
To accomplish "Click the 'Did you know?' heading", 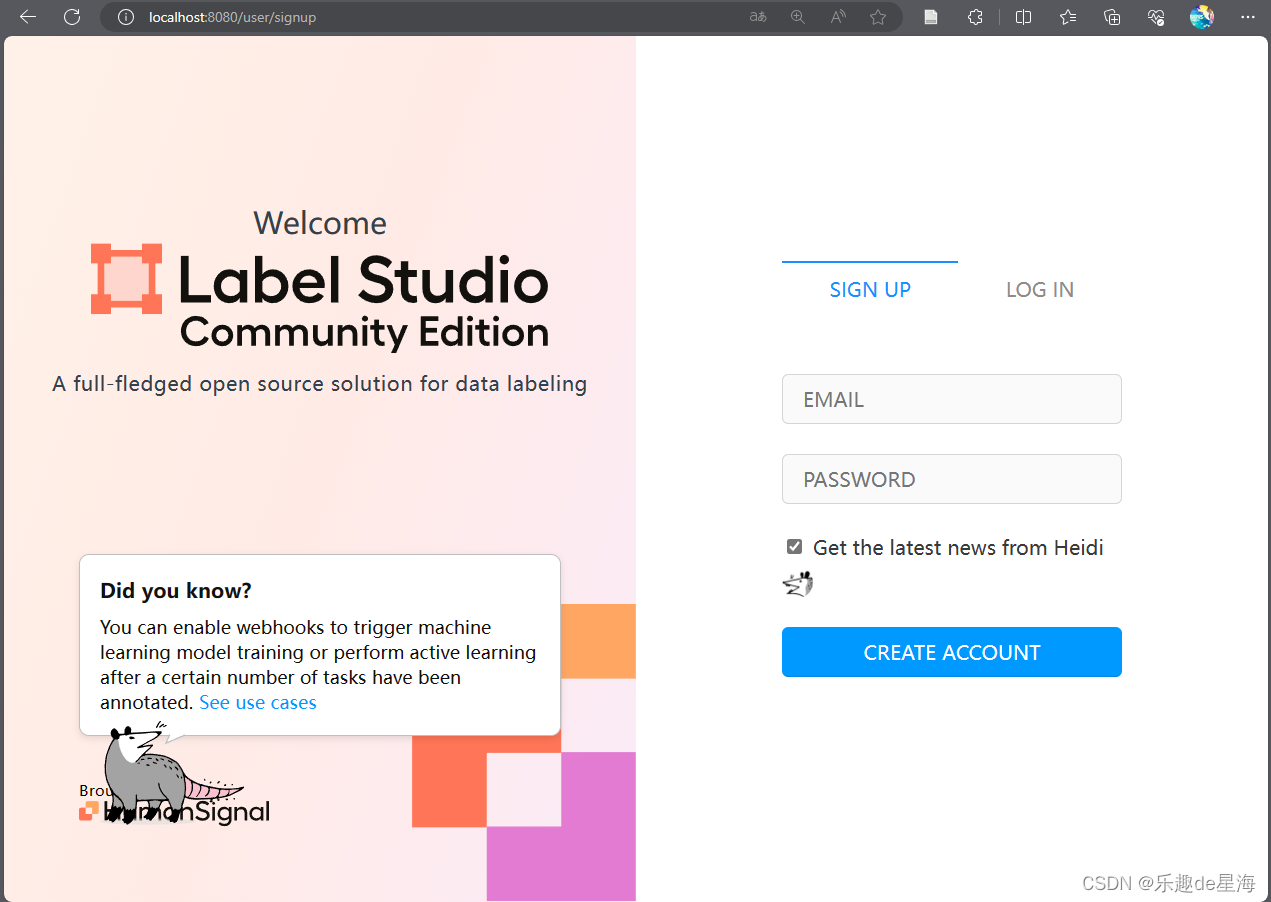I will 176,591.
